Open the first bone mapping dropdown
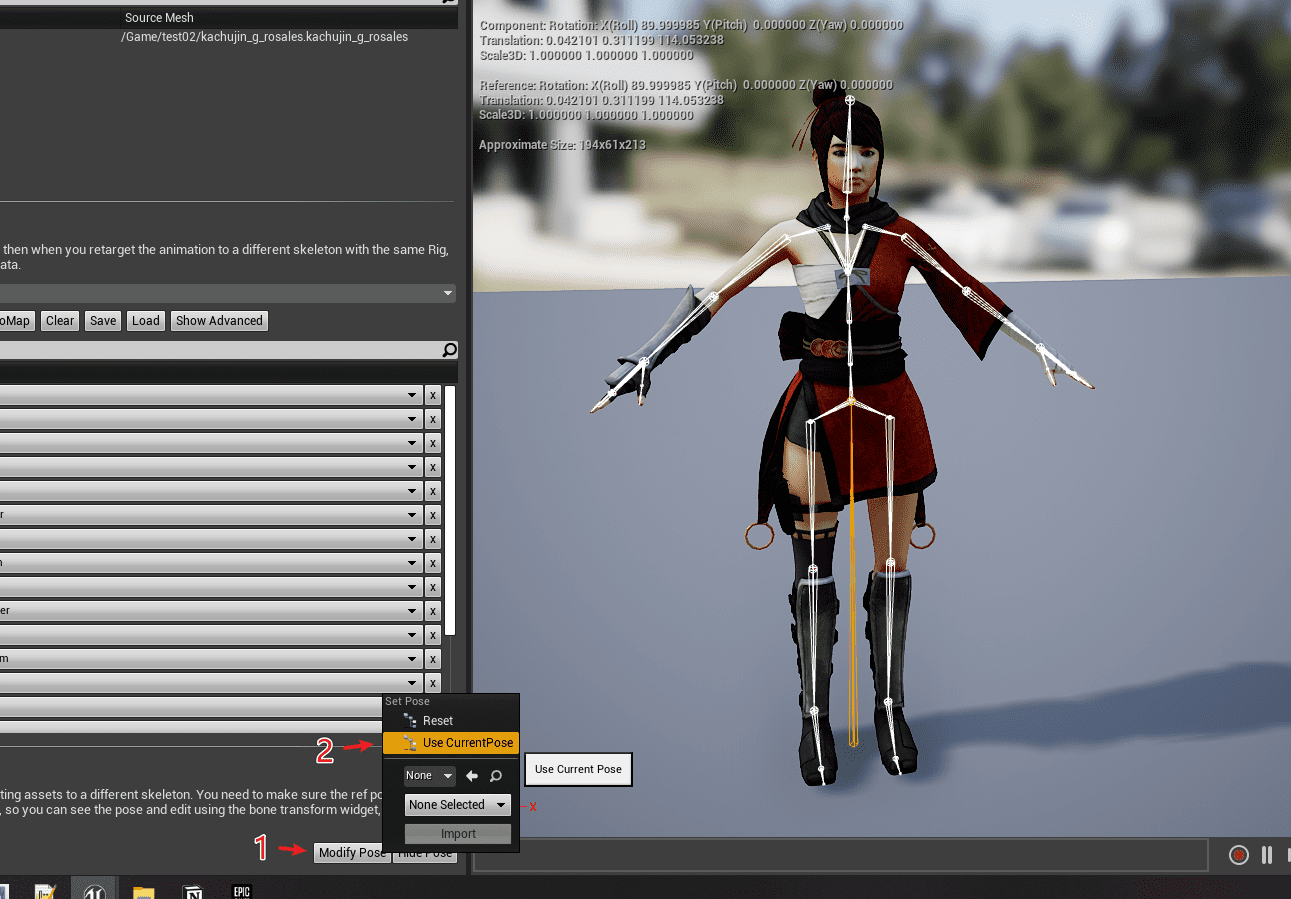 pos(210,395)
